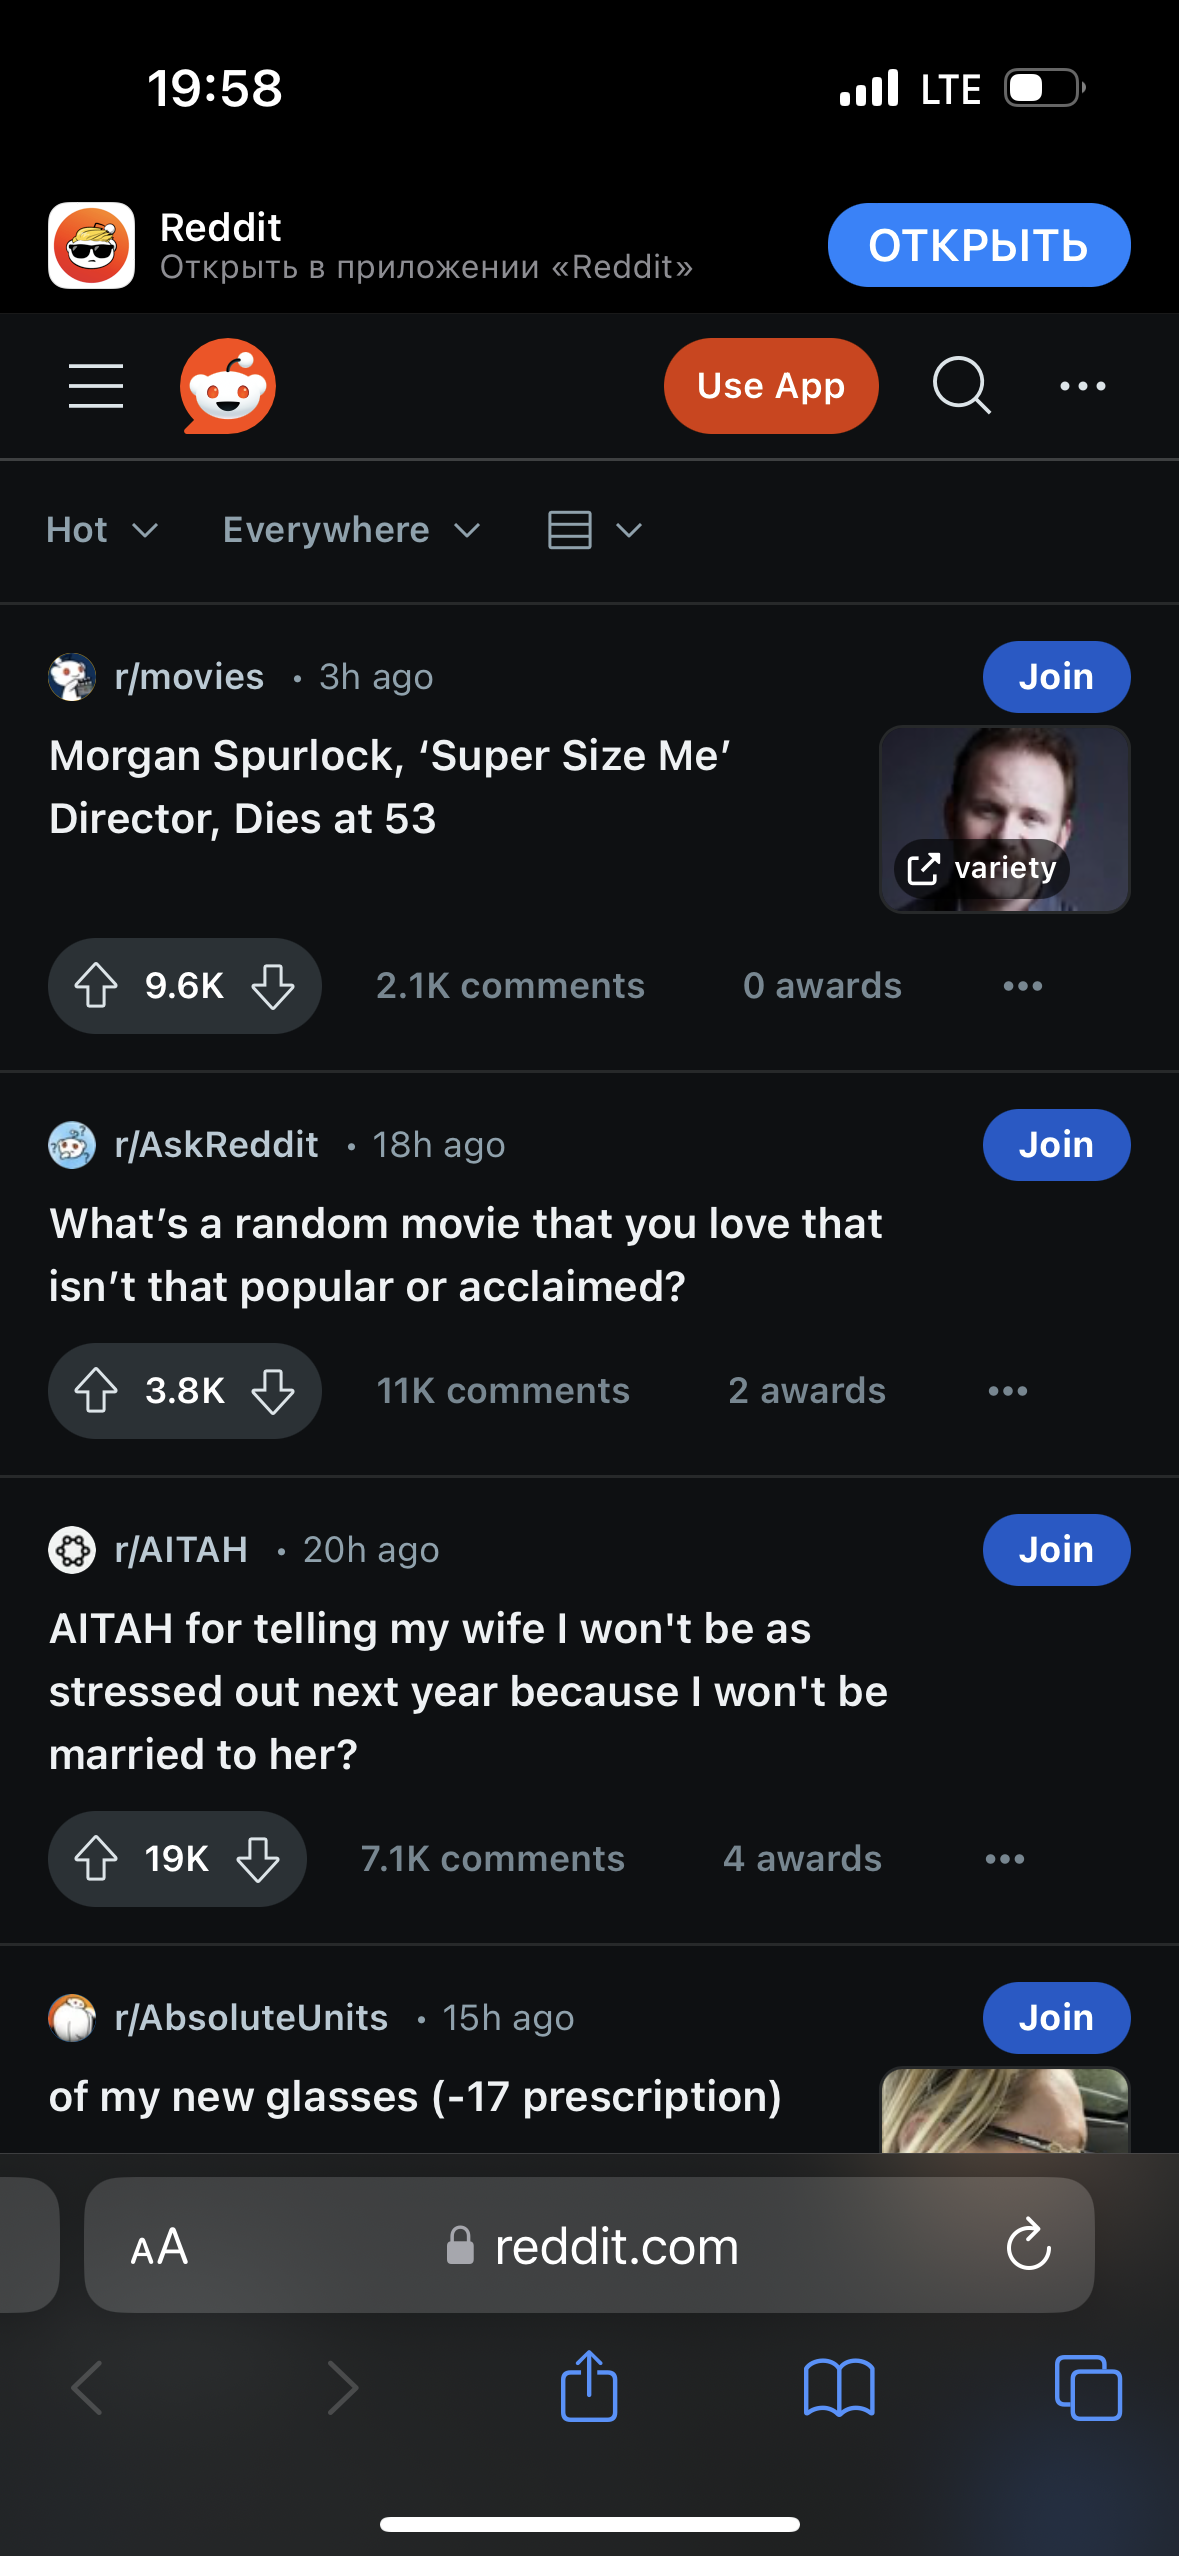
Task: Open the variety article thumbnail
Action: click(x=1004, y=818)
